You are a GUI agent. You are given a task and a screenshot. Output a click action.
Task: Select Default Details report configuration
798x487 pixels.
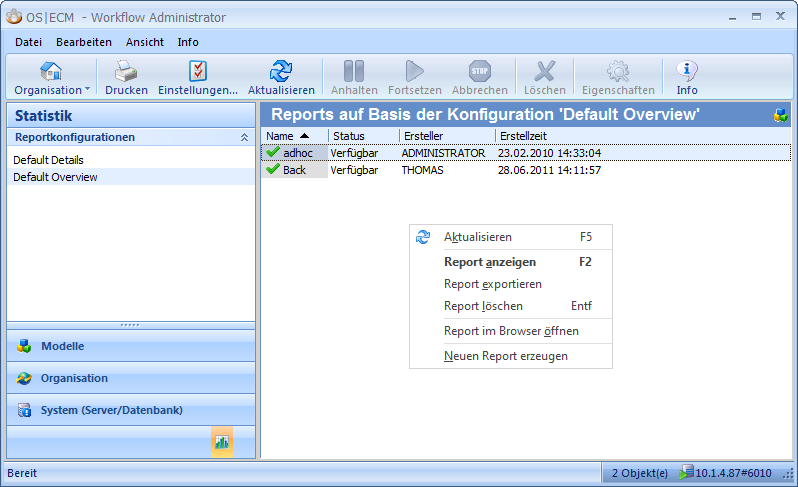48,160
